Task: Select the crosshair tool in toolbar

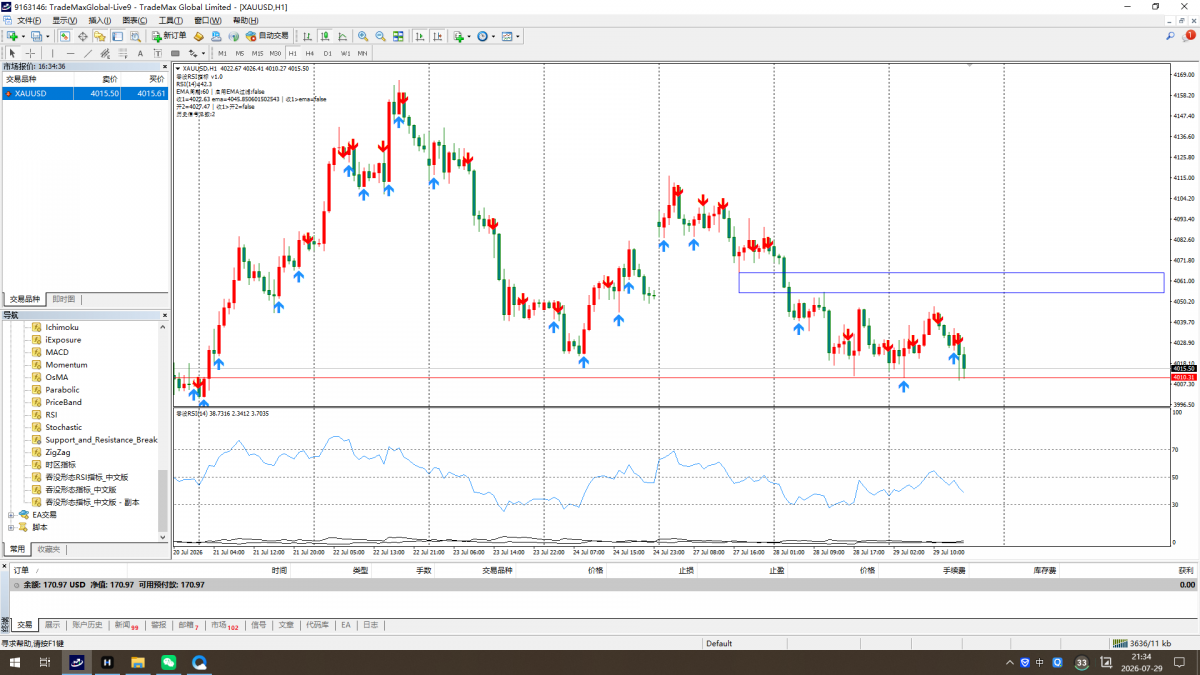Action: [30, 53]
